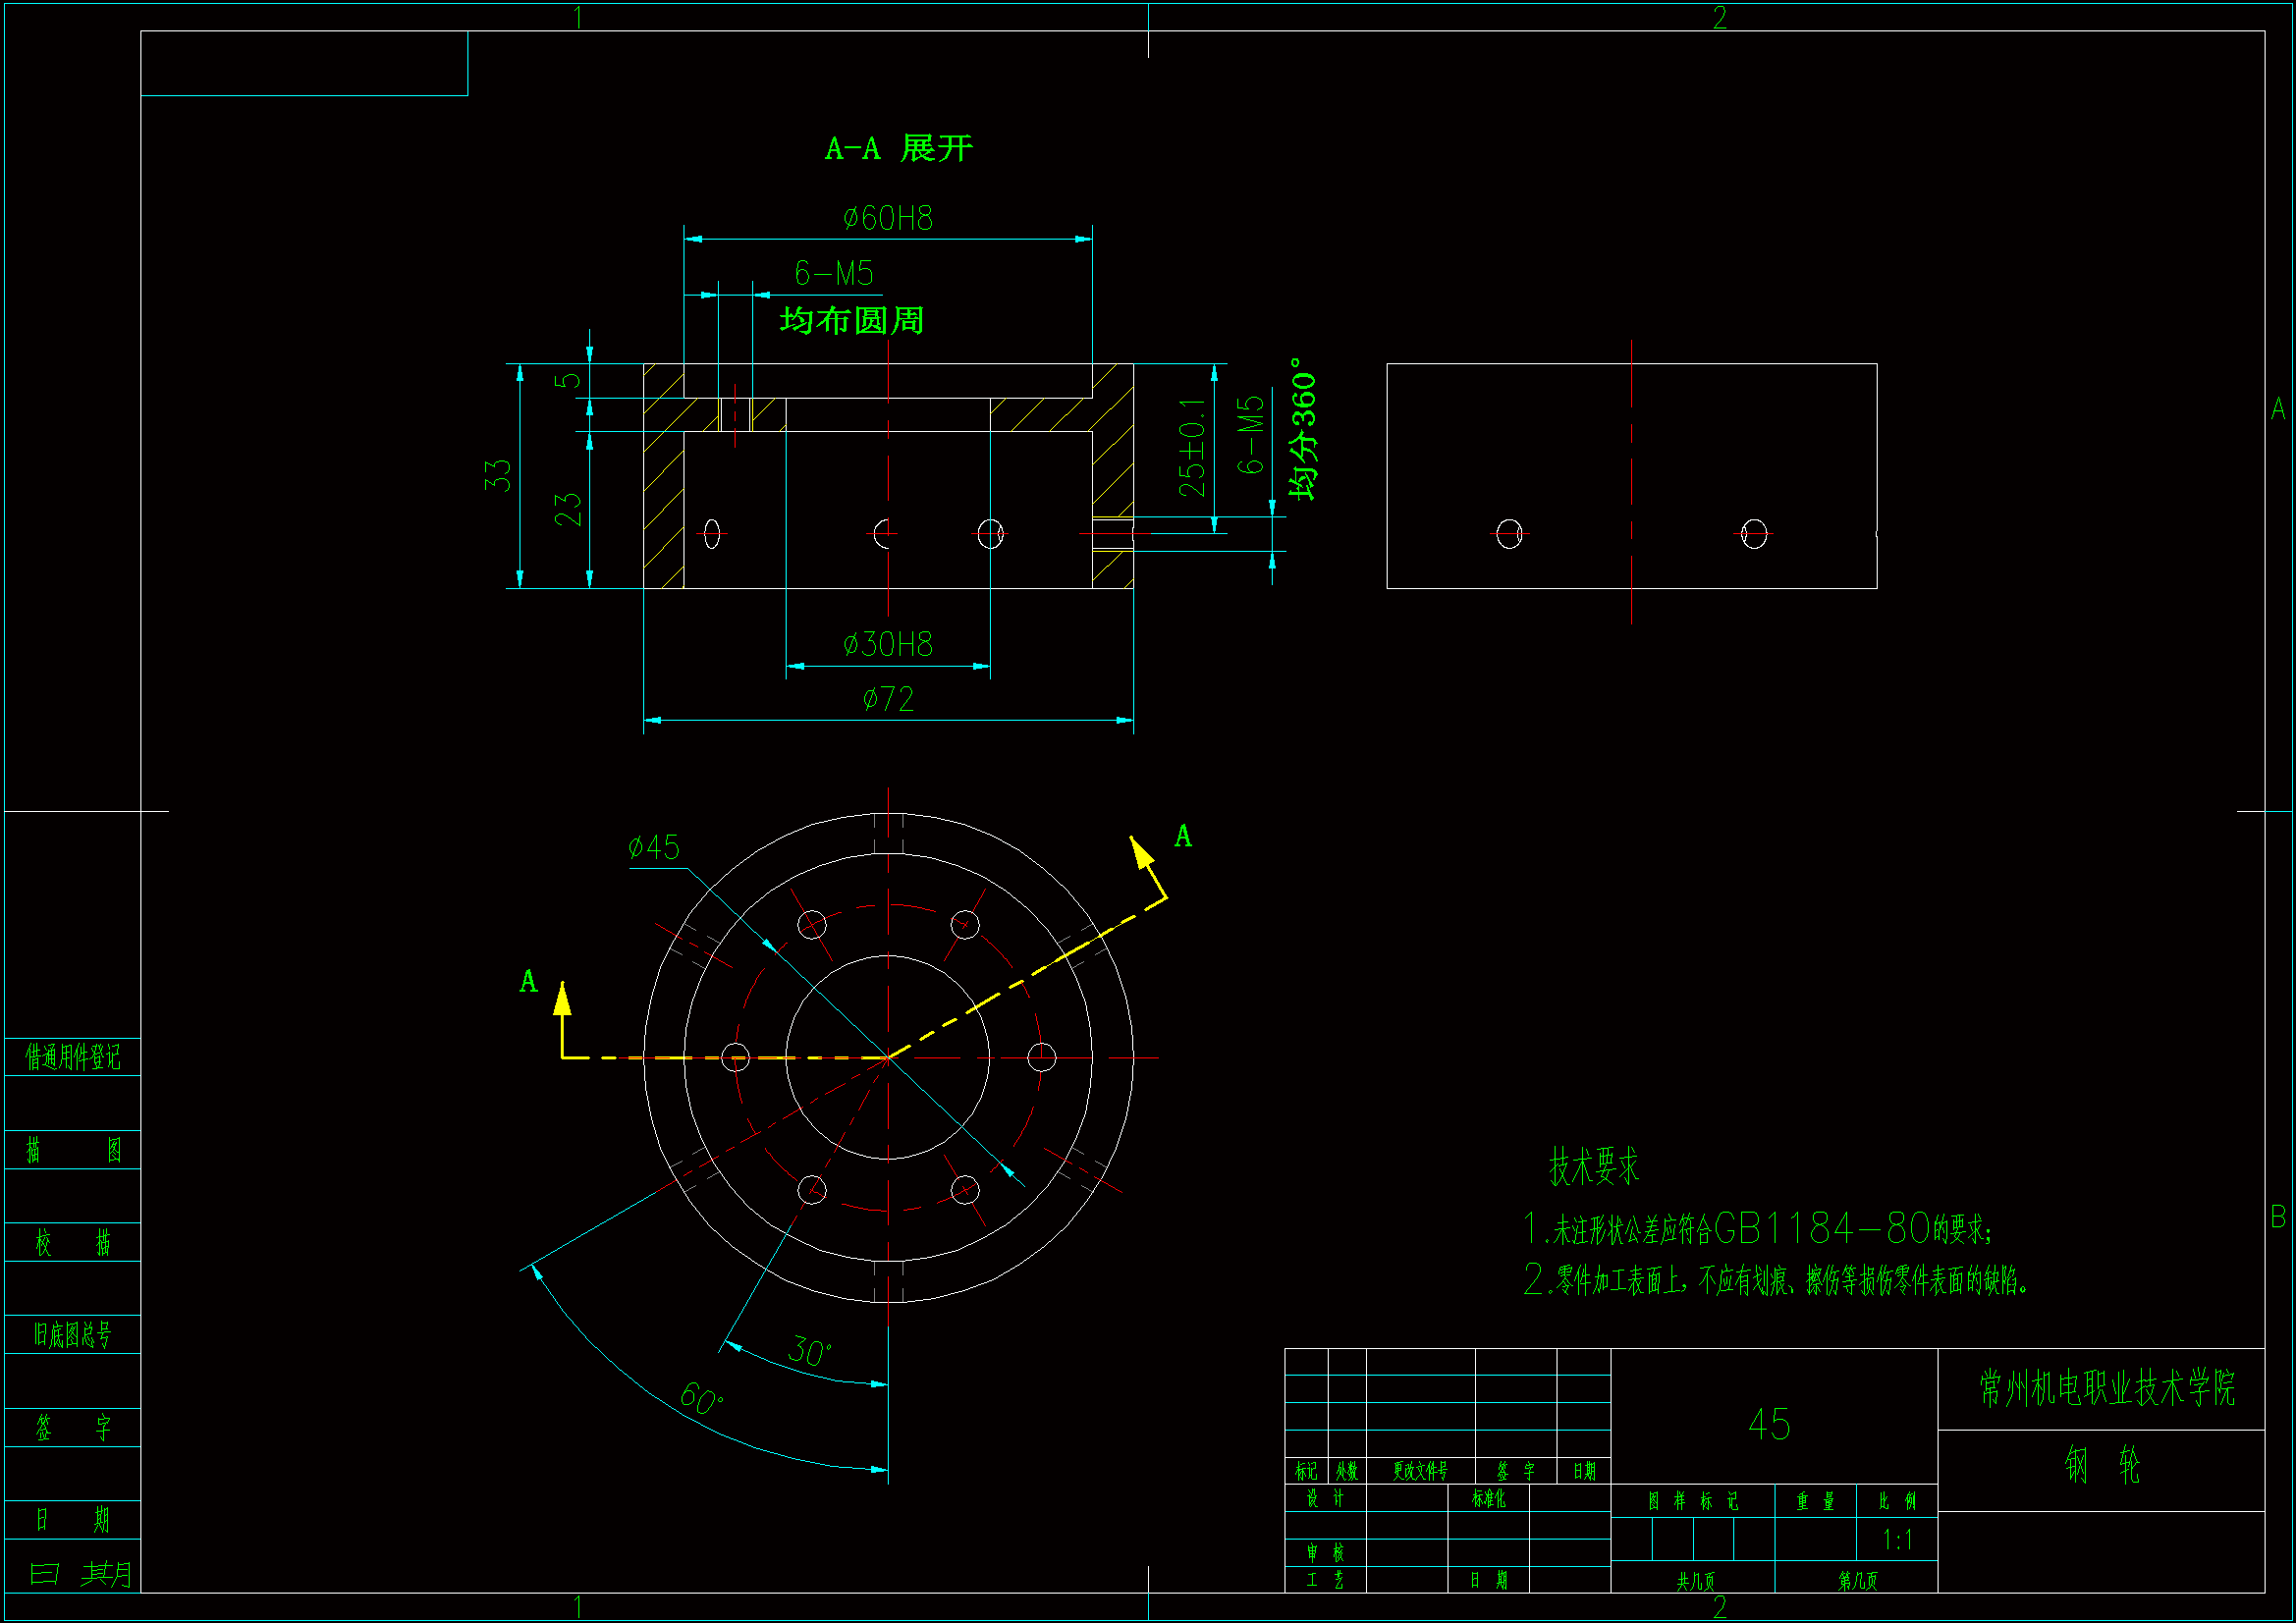Select the 旧底图总号 sidebar label

pyautogui.click(x=72, y=1335)
